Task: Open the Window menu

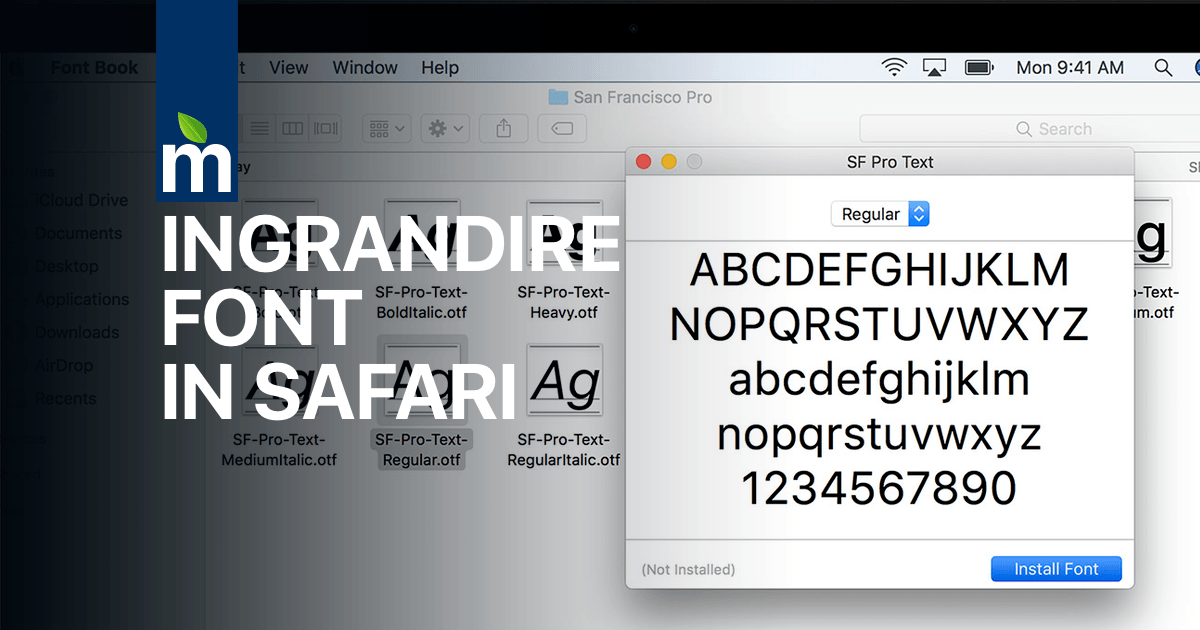Action: pyautogui.click(x=365, y=68)
